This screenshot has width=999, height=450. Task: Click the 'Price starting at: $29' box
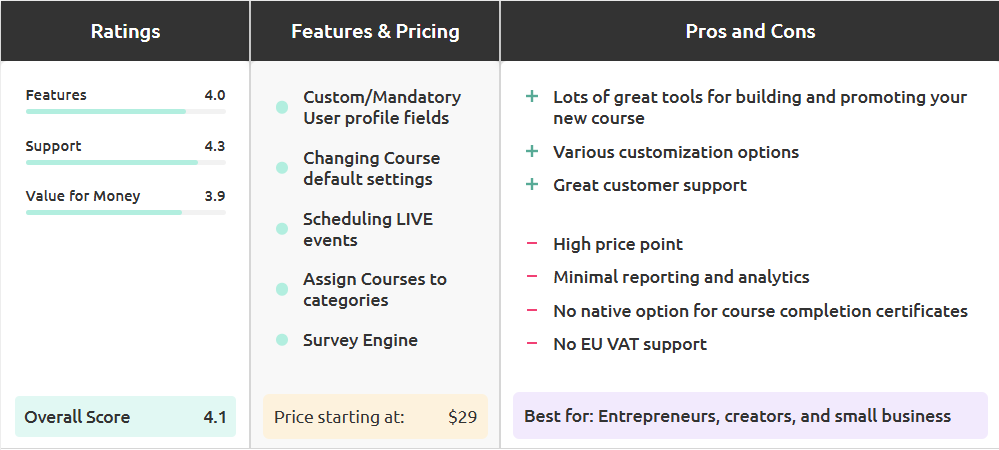(375, 417)
